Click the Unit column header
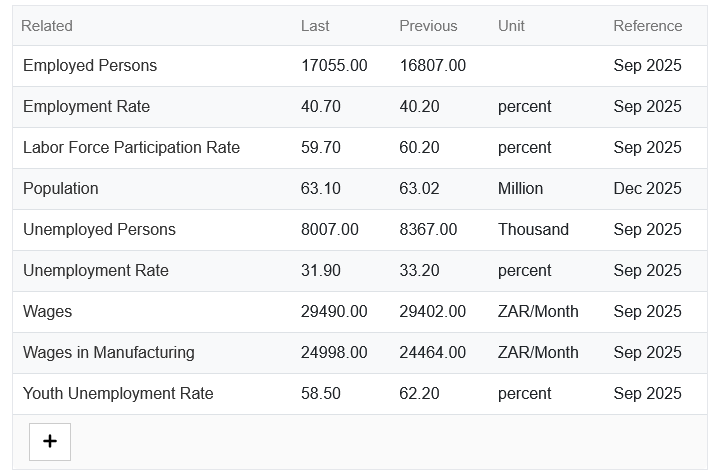 [x=511, y=26]
